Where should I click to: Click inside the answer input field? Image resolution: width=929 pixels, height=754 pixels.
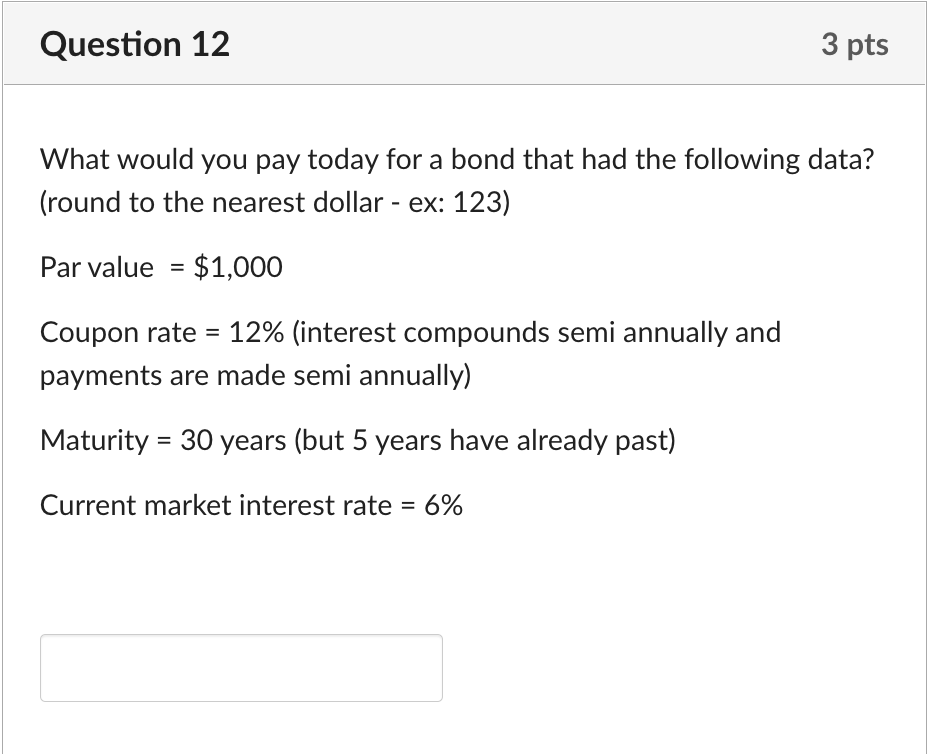click(x=240, y=668)
